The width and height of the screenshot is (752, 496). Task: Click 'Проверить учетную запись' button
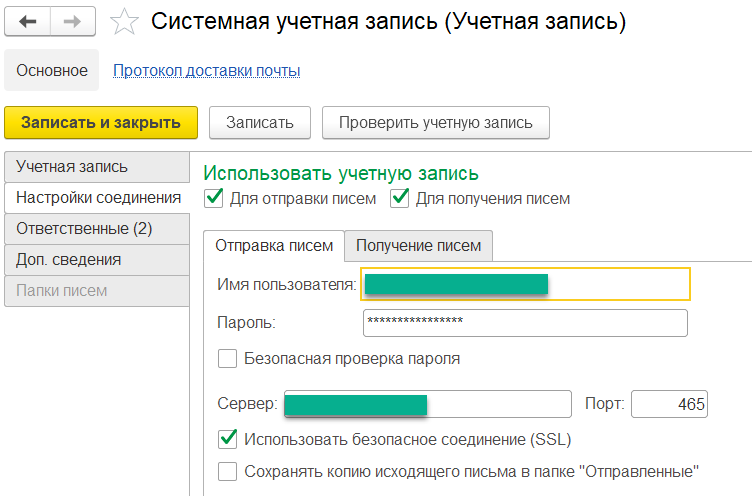point(435,123)
